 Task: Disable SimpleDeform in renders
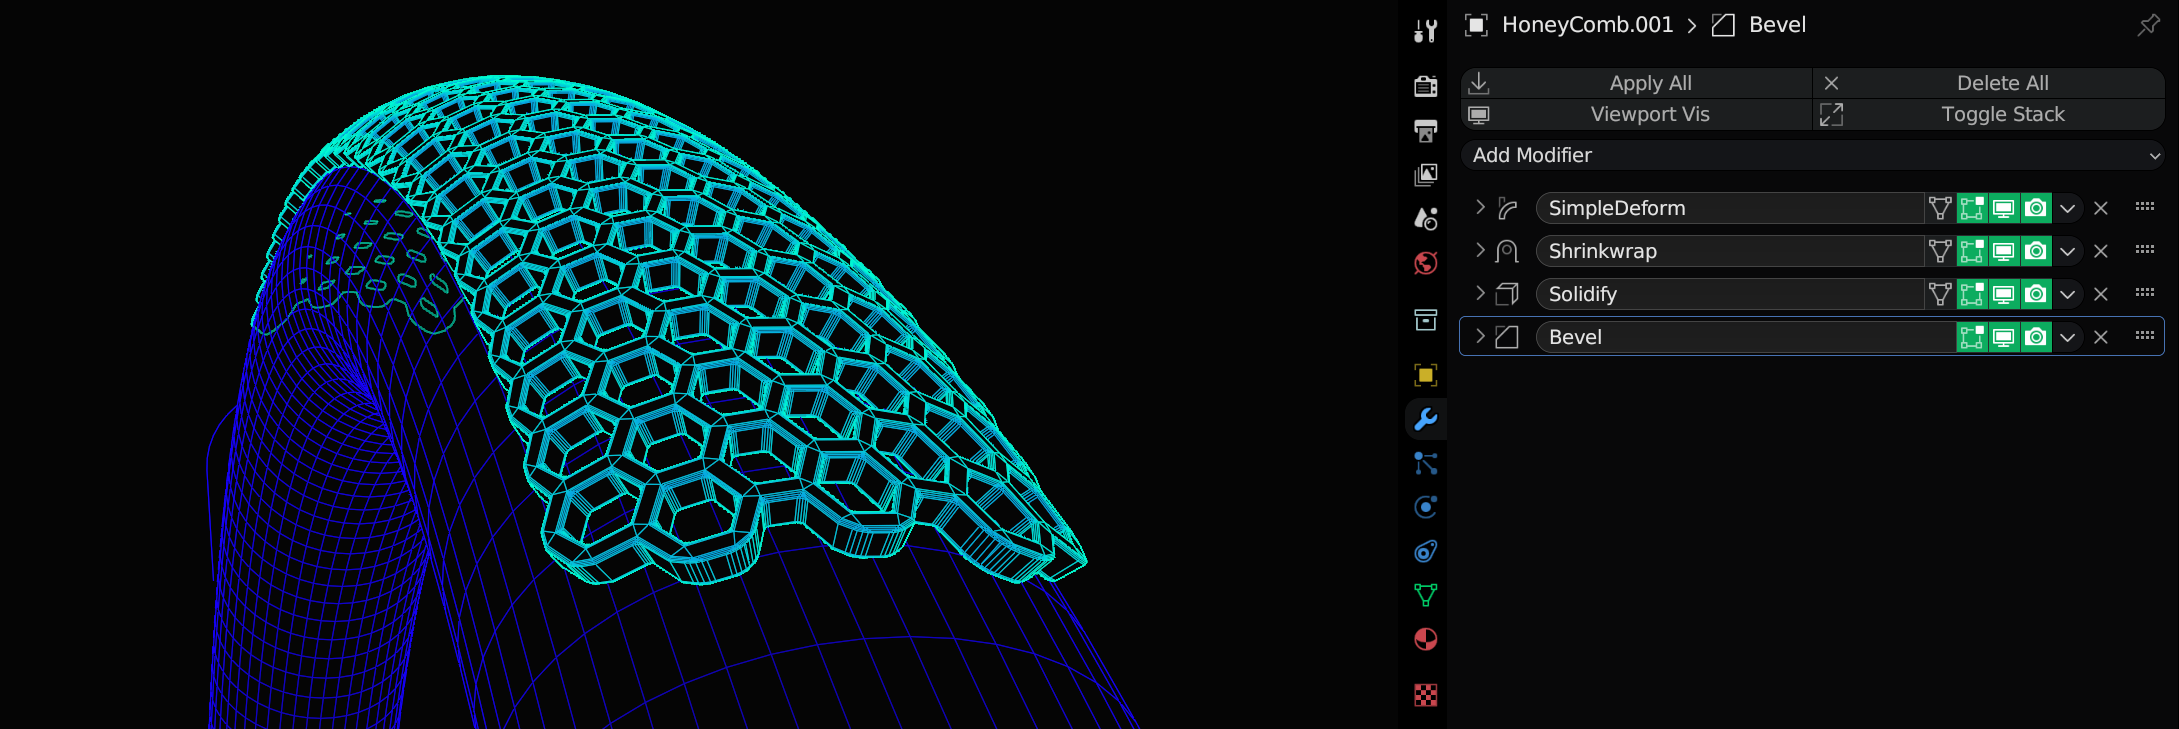coord(2036,208)
